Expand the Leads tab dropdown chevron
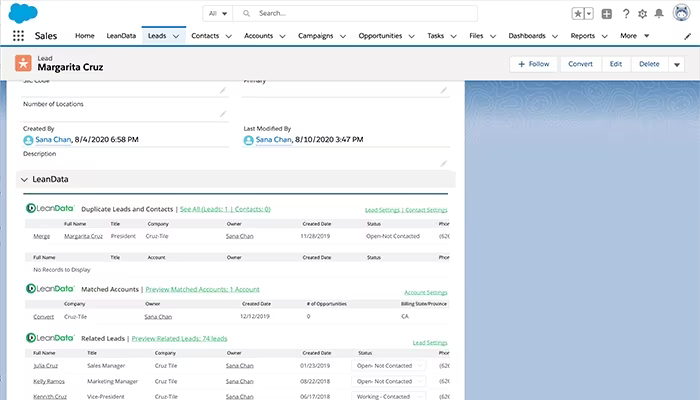 [176, 36]
